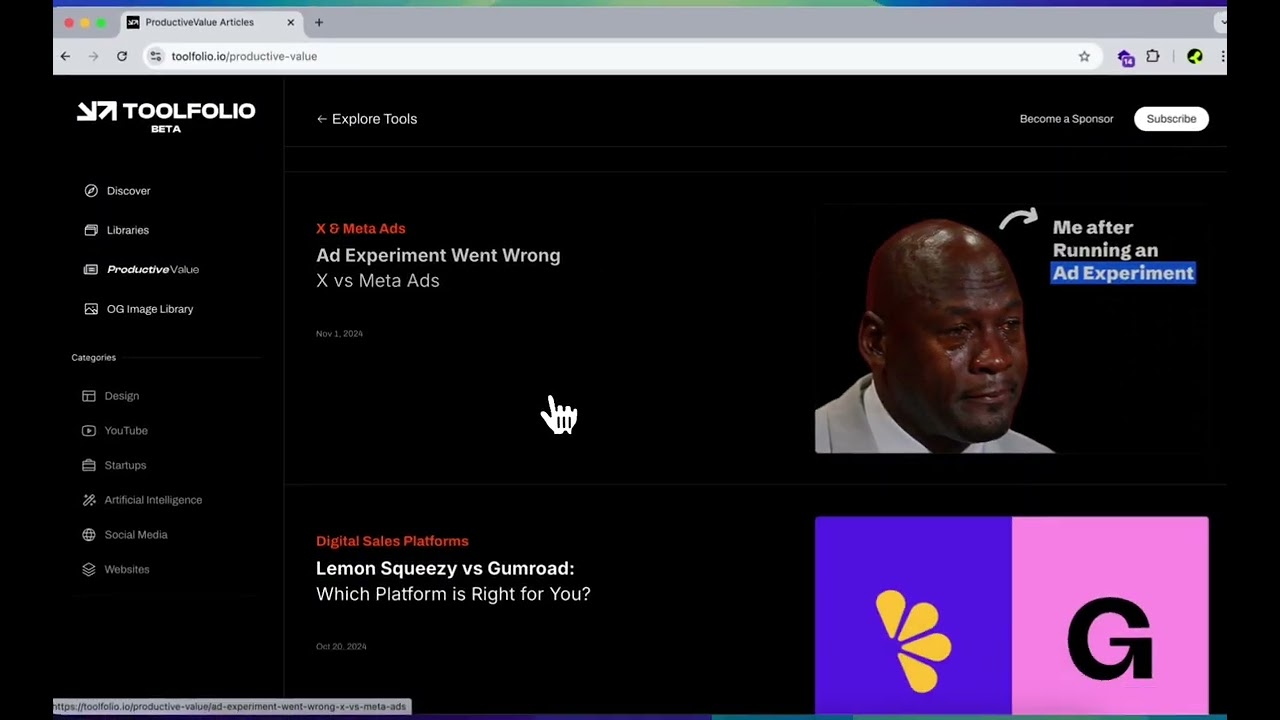Choose the Websites layers icon
This screenshot has width=1280, height=720.
click(x=89, y=569)
